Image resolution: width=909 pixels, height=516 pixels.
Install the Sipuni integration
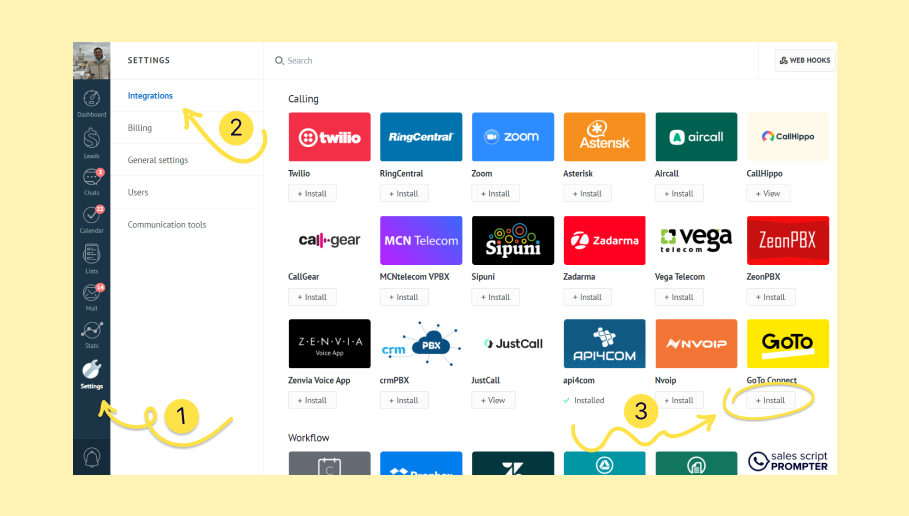point(496,297)
